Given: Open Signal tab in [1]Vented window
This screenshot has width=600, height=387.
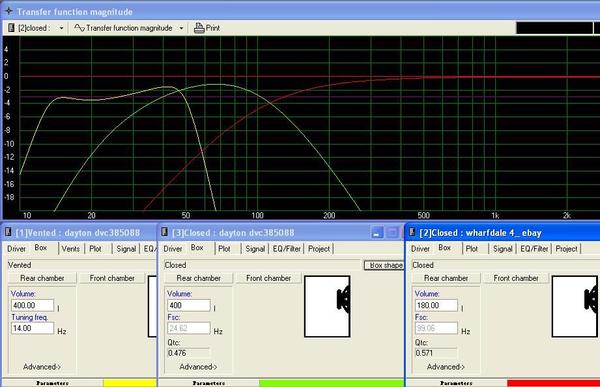Looking at the screenshot, I should pos(126,249).
